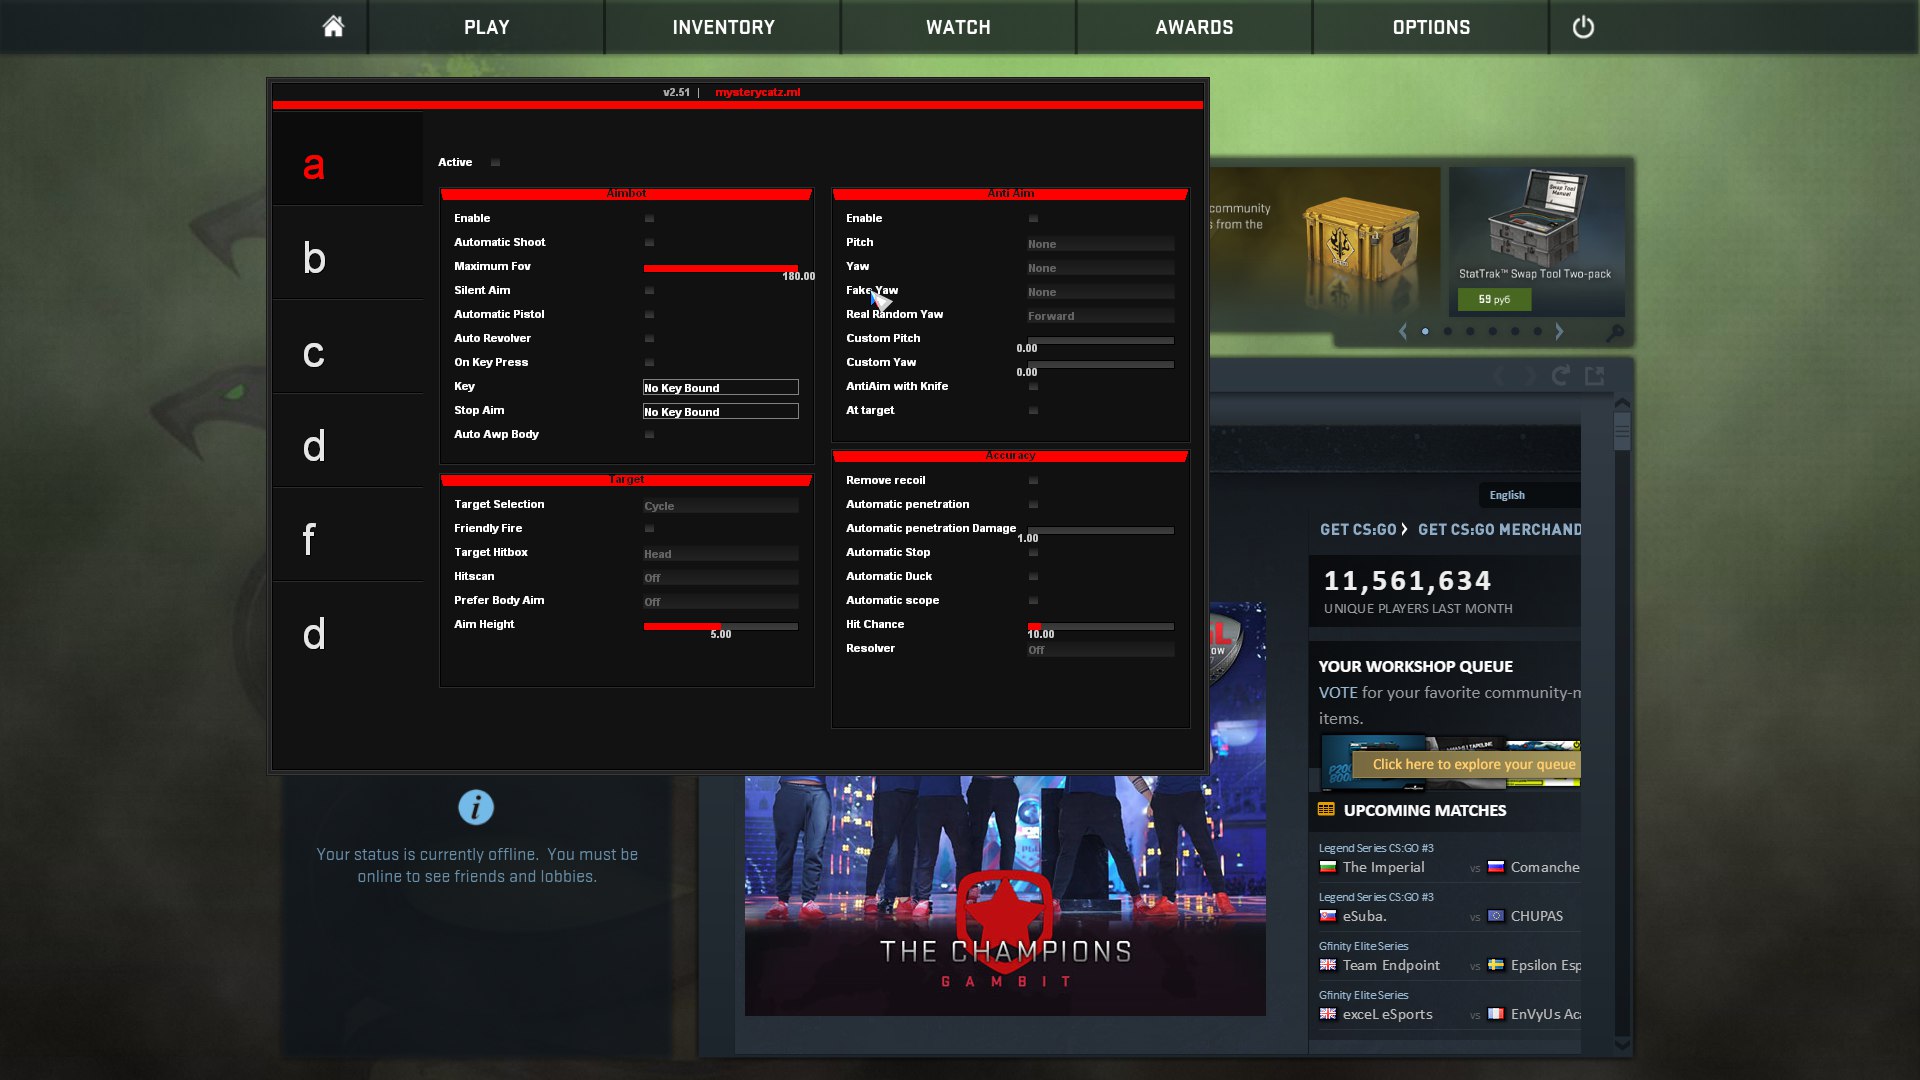This screenshot has width=1920, height=1080.
Task: Click the magnifier icon below store carousel
Action: point(1614,332)
